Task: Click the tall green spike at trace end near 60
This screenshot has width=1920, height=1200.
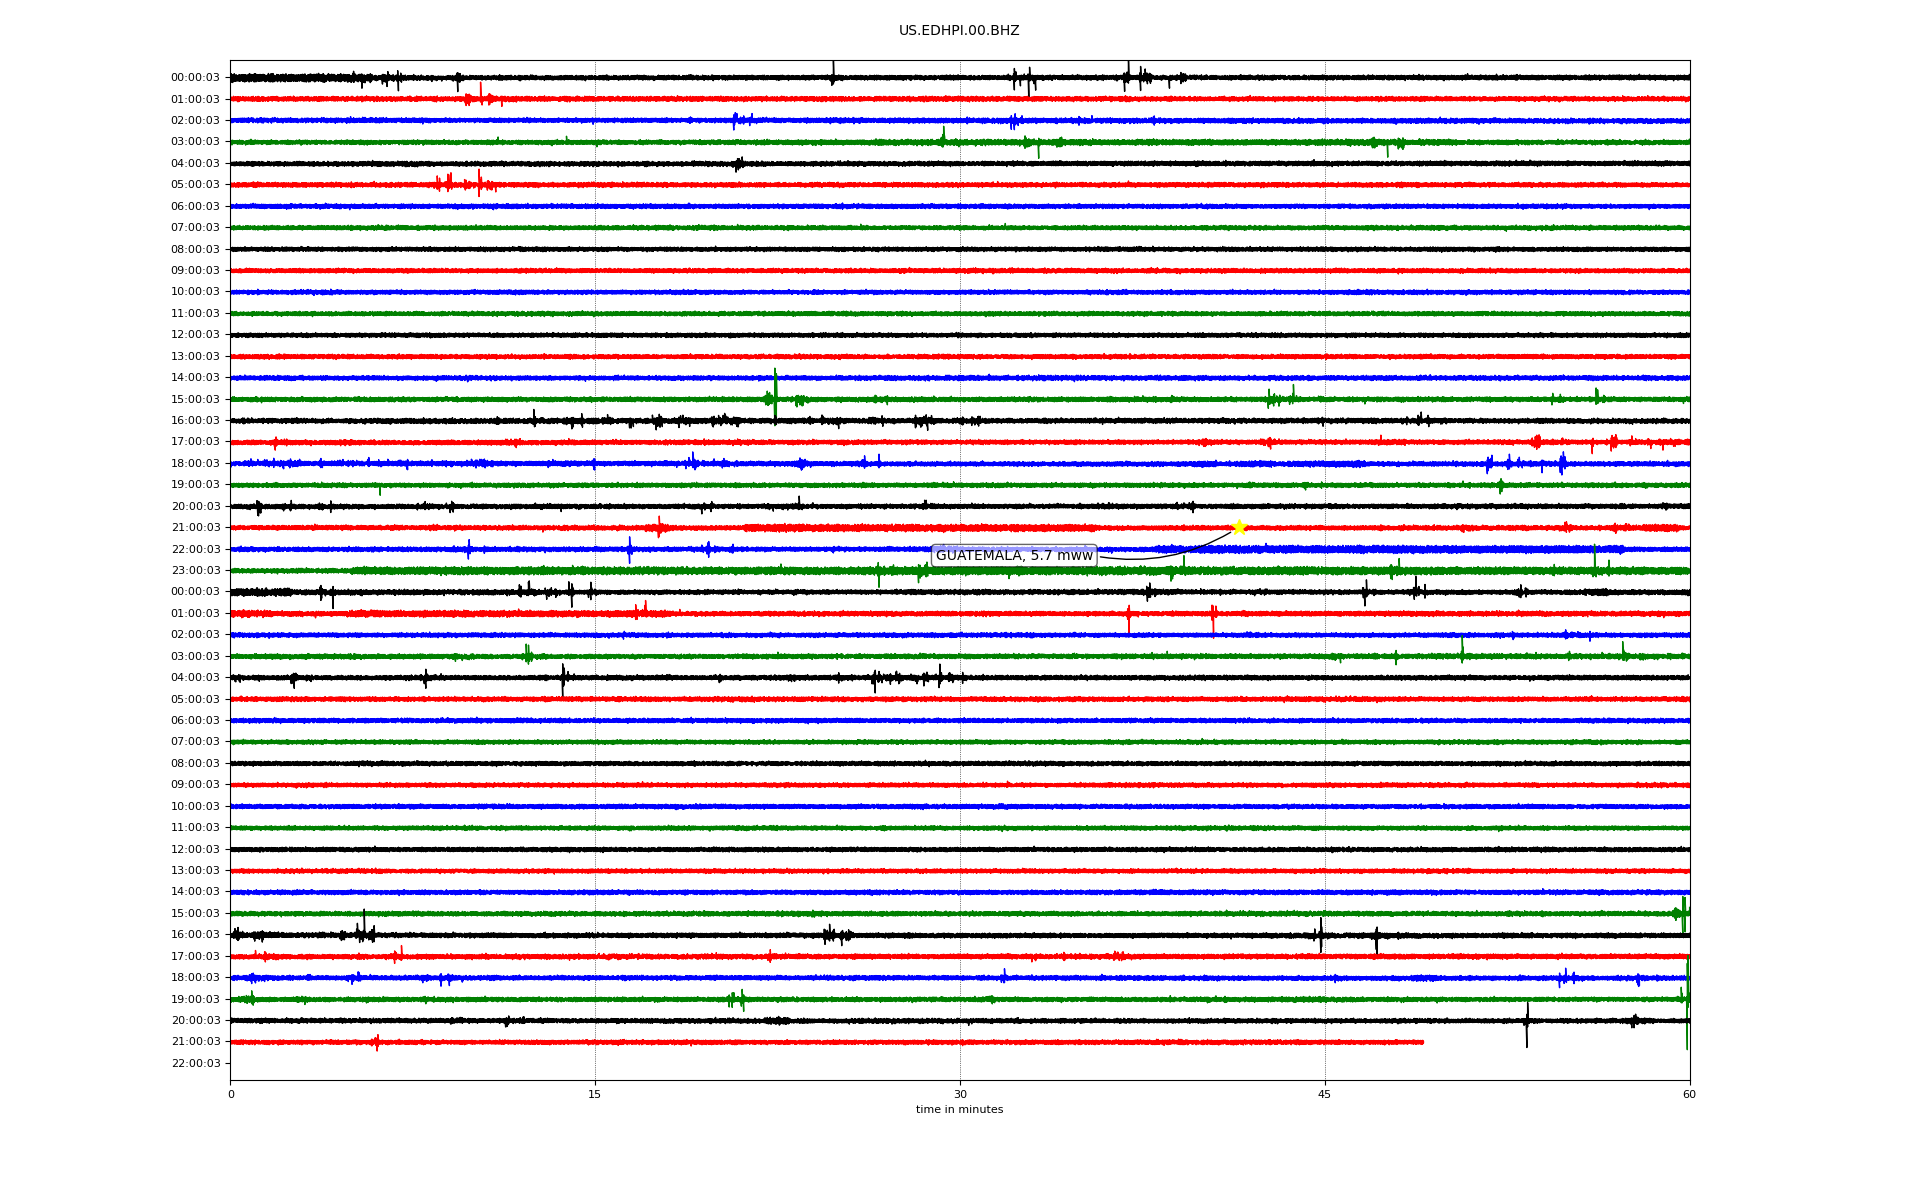Action: pos(1687,1000)
